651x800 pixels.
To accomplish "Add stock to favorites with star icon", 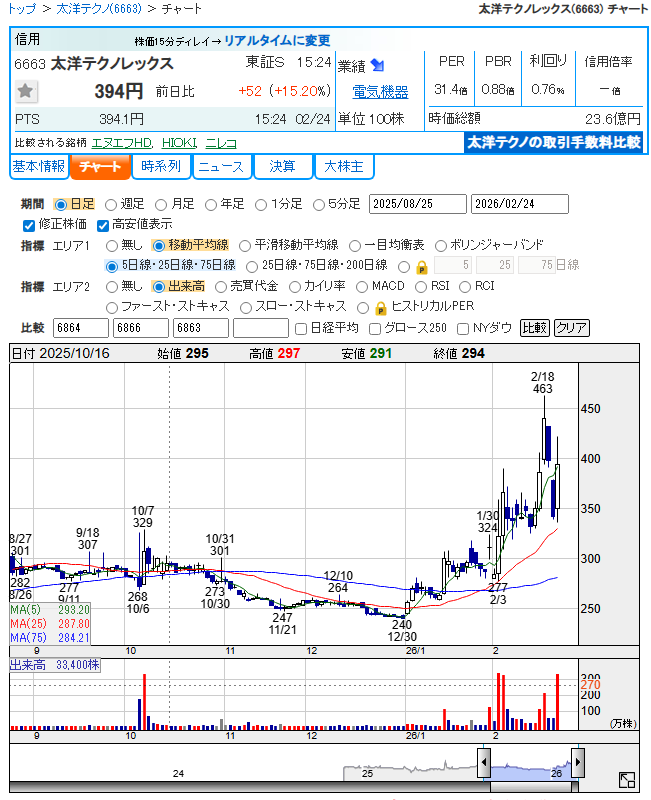I will click(x=25, y=92).
